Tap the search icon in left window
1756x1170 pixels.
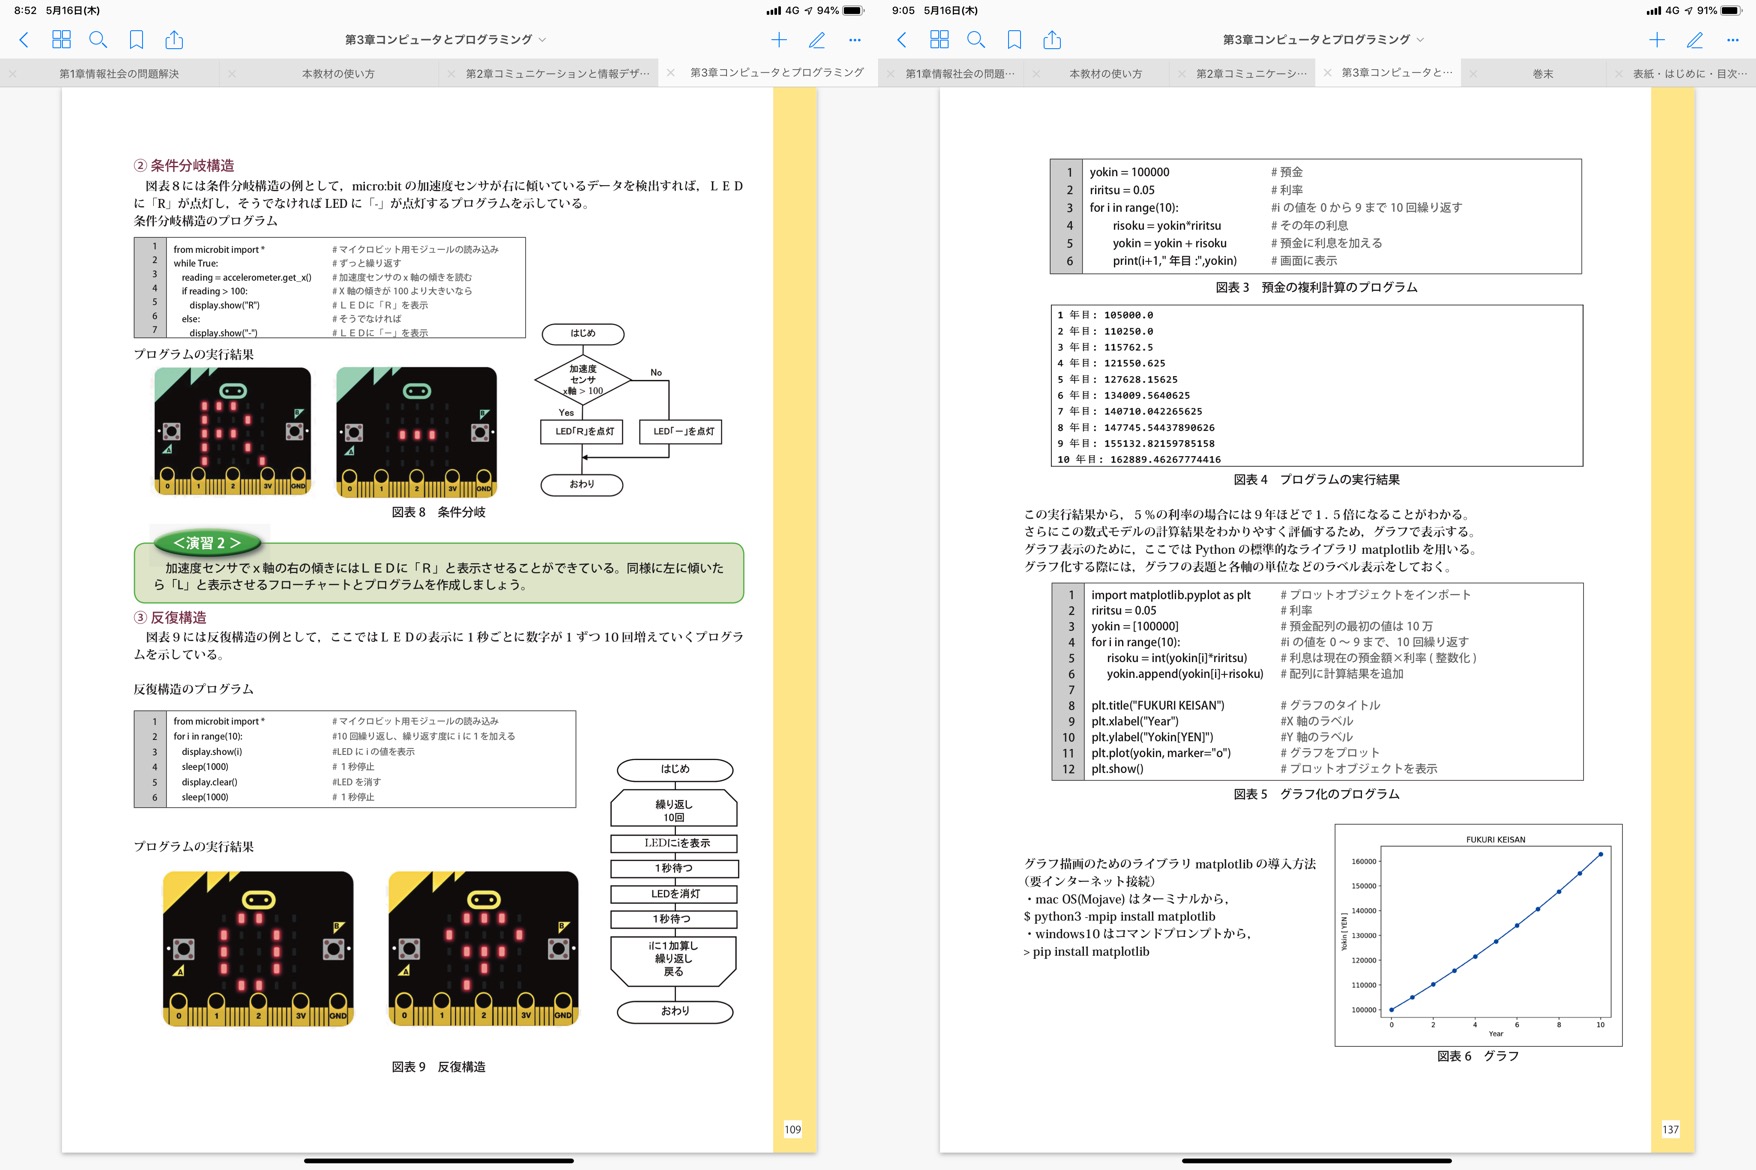pyautogui.click(x=98, y=40)
